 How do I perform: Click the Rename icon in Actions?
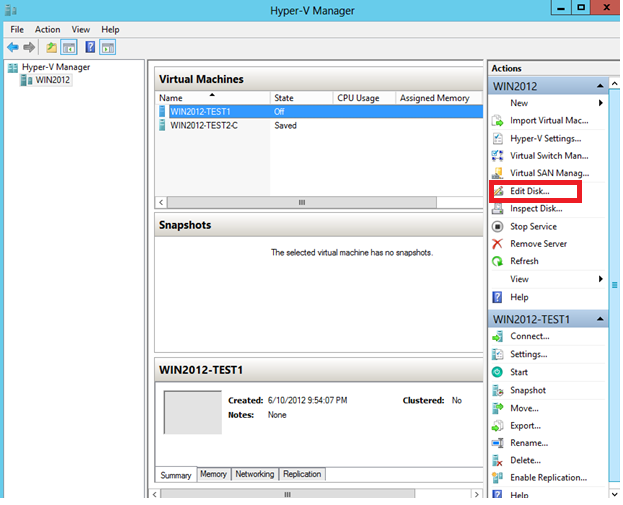pyautogui.click(x=497, y=443)
